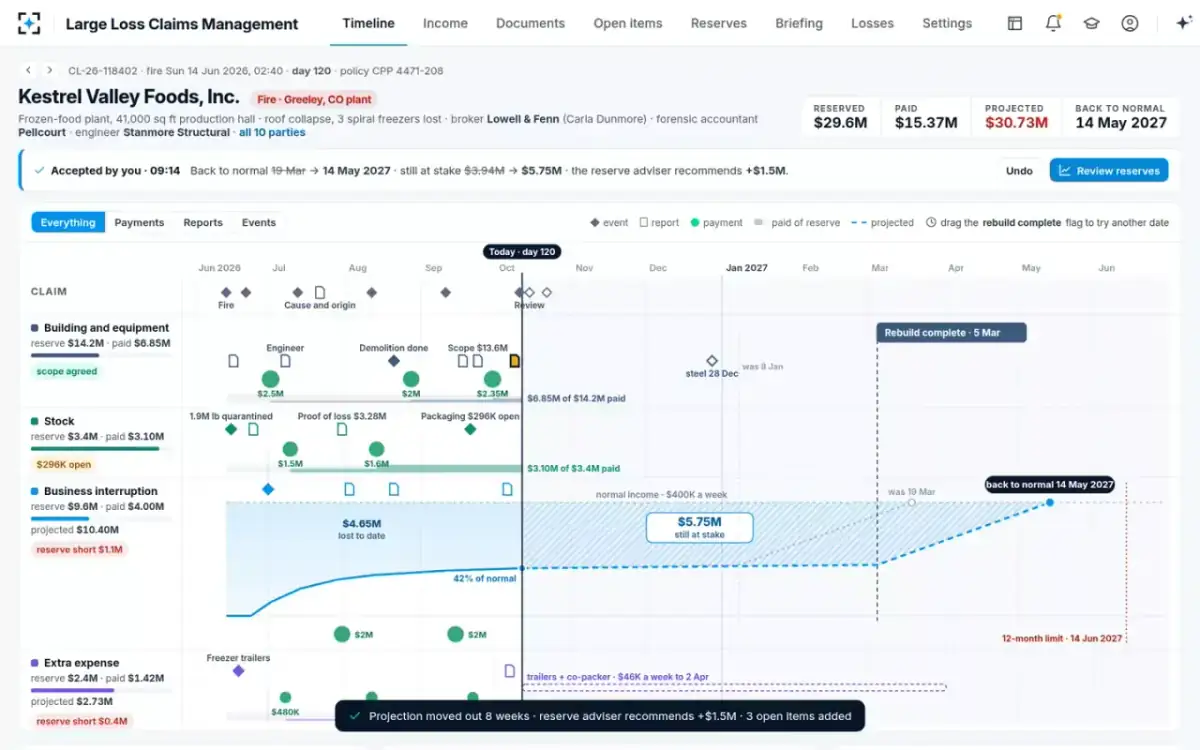
Task: Click the 12-month limit 14 Jun 2027 label
Action: click(x=1062, y=638)
